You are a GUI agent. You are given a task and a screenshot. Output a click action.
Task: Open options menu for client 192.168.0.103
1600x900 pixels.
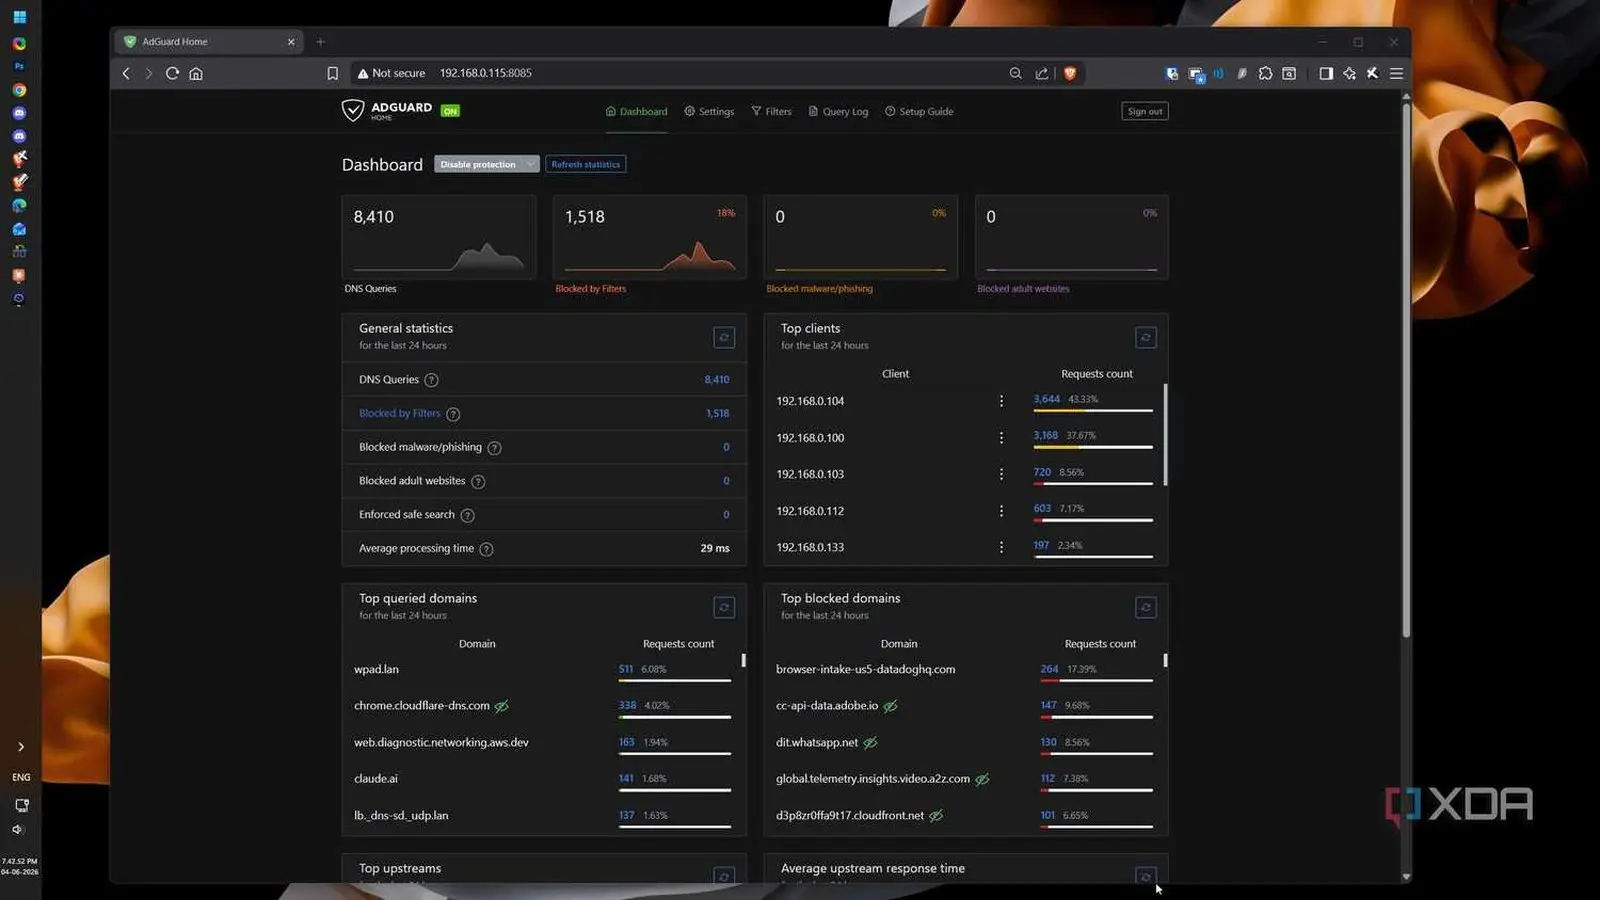tap(1001, 474)
